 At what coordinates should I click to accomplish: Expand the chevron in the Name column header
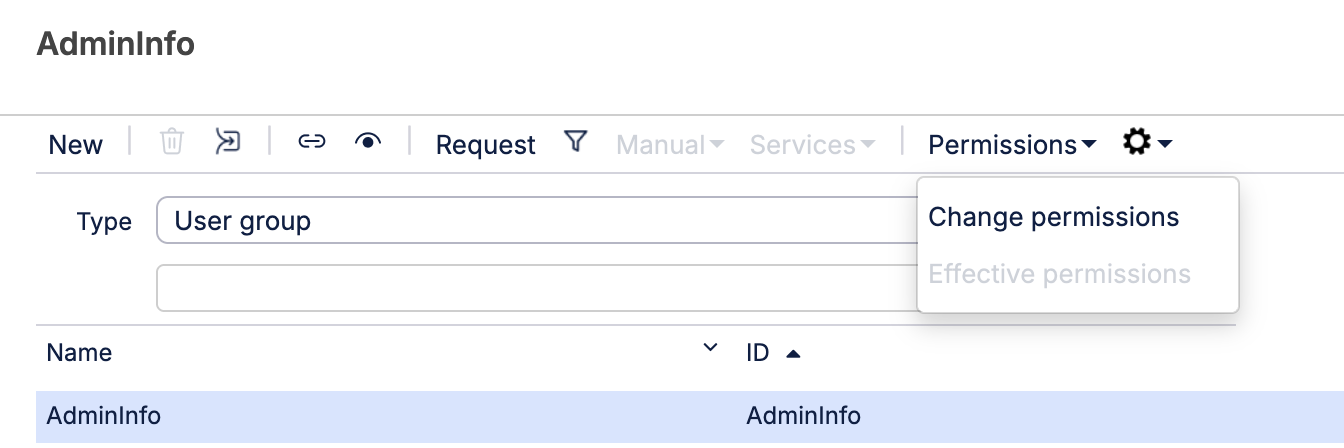pos(710,349)
